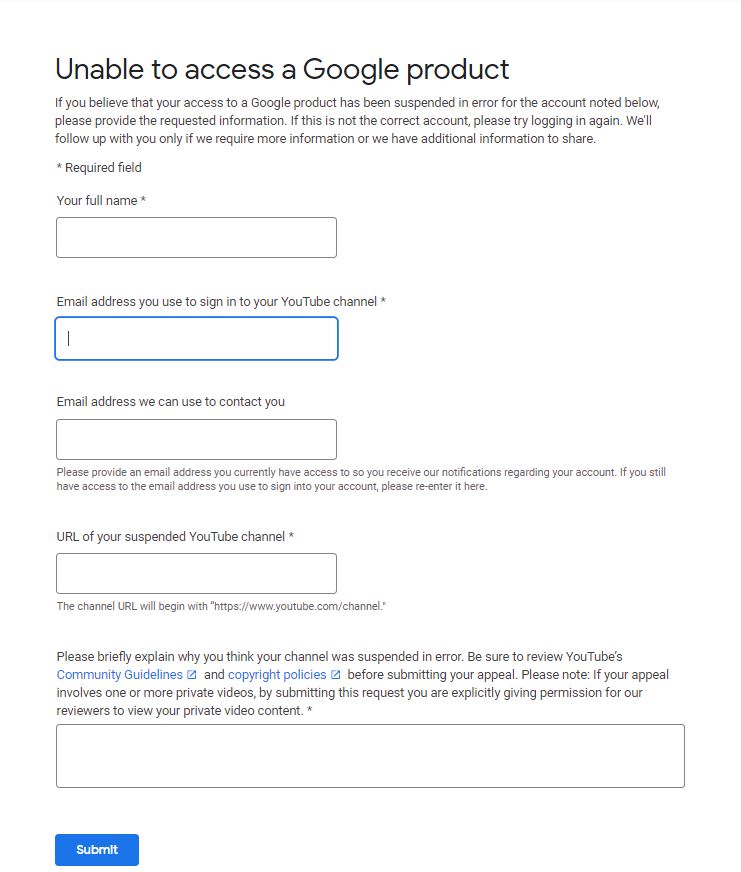Image resolution: width=741 pixels, height=872 pixels.
Task: Click the 'Your full name' label
Action: coord(101,201)
